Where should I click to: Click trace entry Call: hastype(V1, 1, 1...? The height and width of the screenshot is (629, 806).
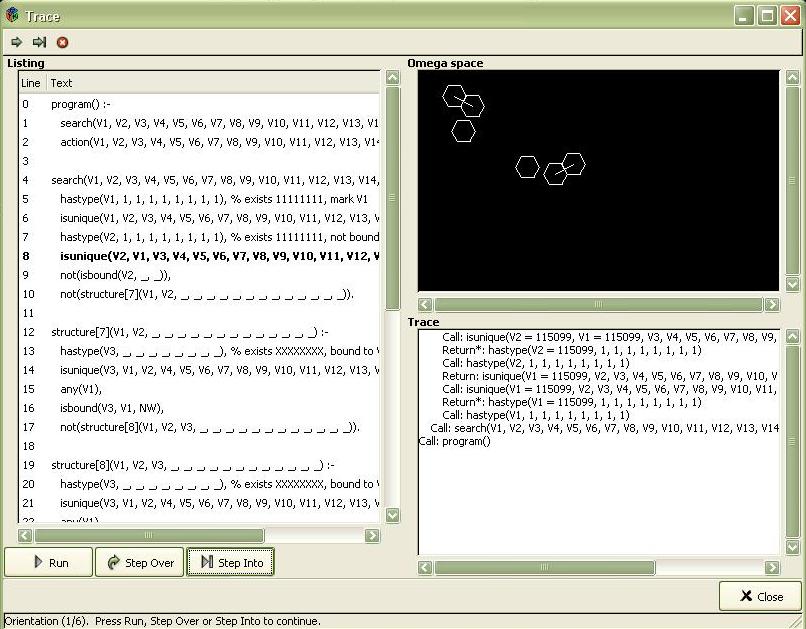tap(536, 415)
